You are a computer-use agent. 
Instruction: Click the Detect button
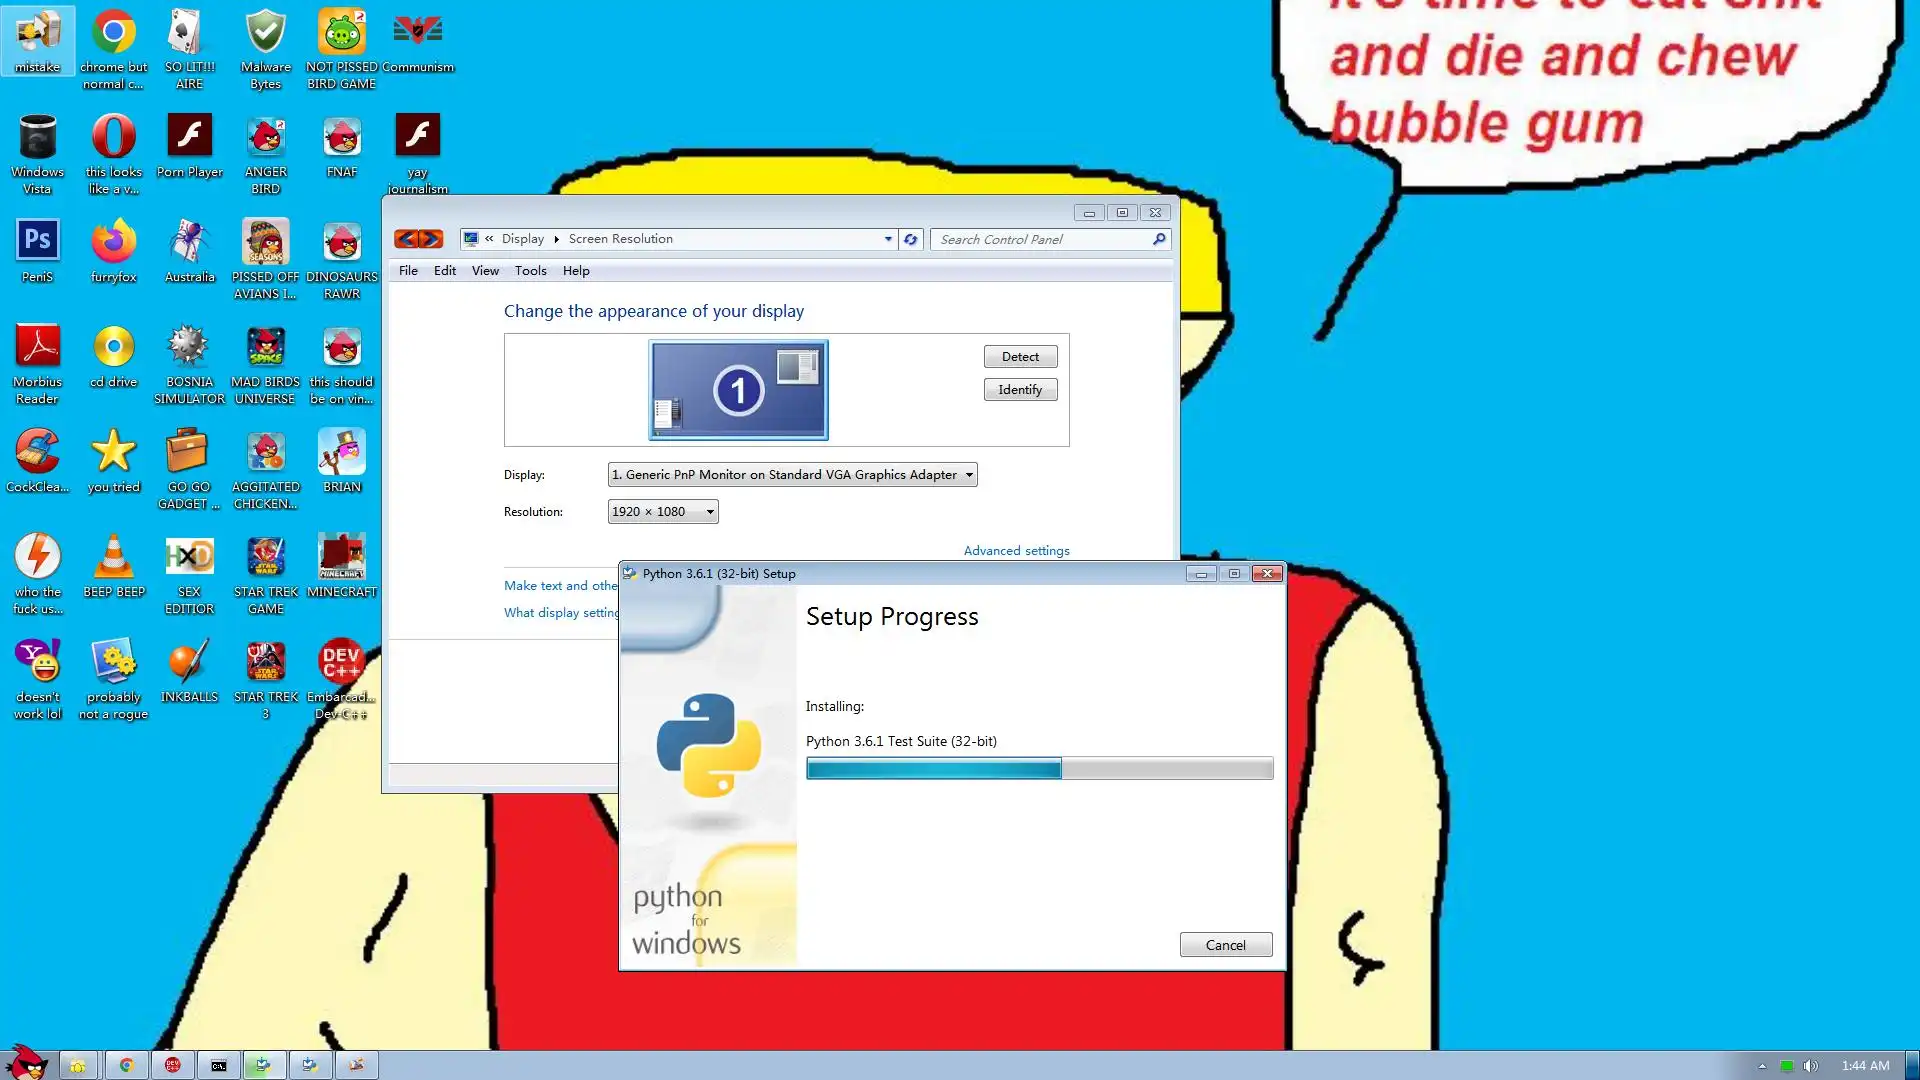1020,357
